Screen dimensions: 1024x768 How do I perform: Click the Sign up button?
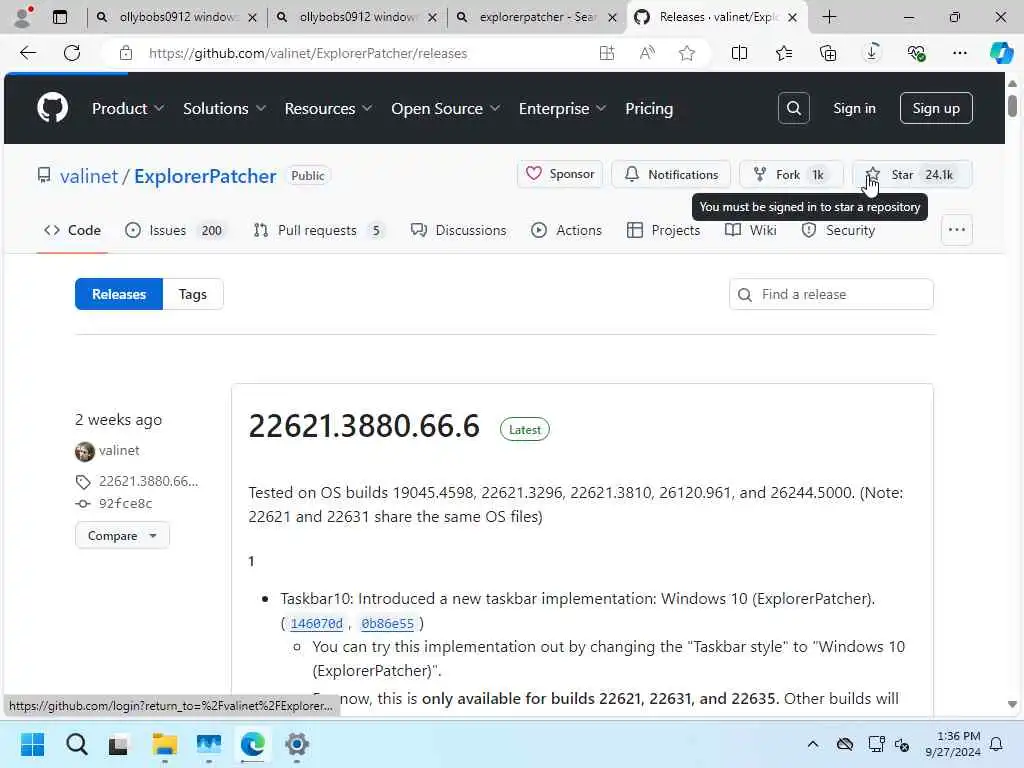936,108
